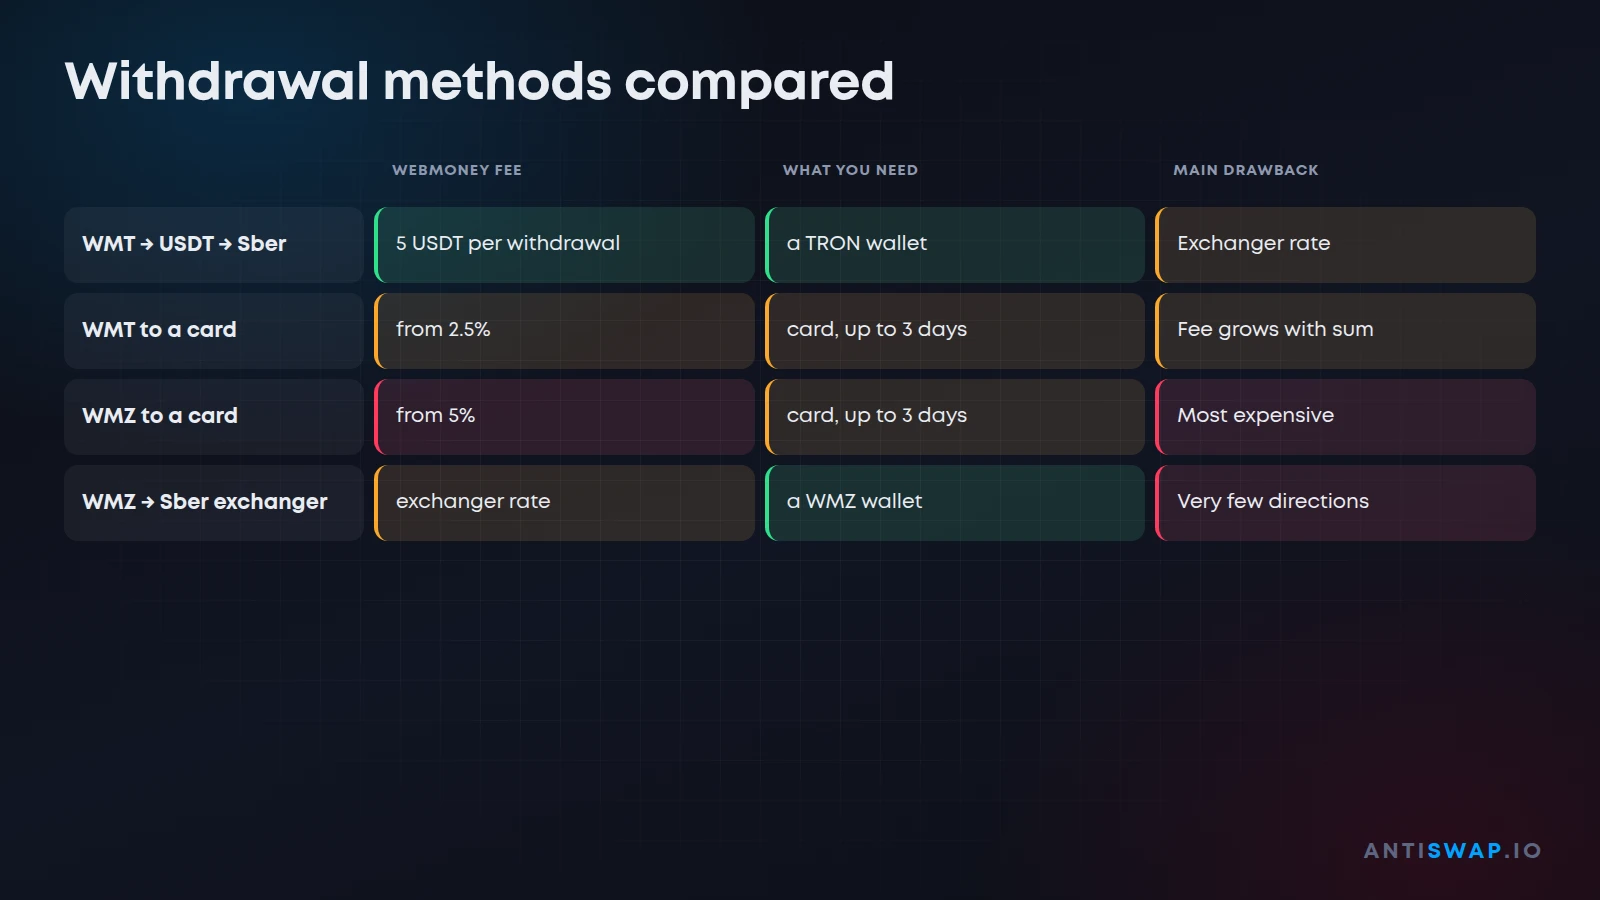Select the "a TRON wallet" cell
This screenshot has height=900, width=1600.
955,245
